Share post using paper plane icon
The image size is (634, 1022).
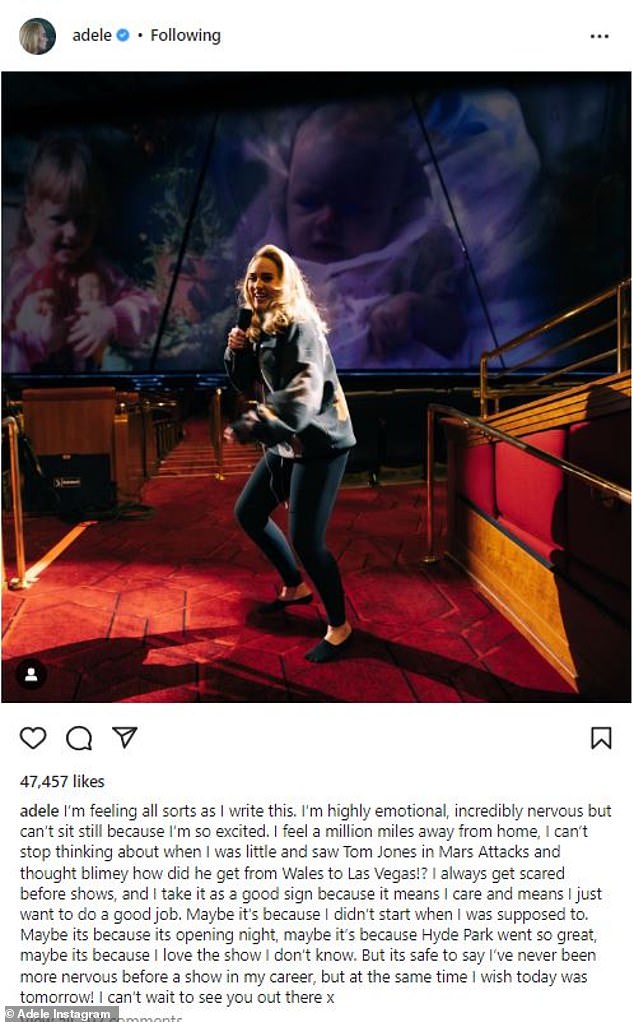(124, 738)
